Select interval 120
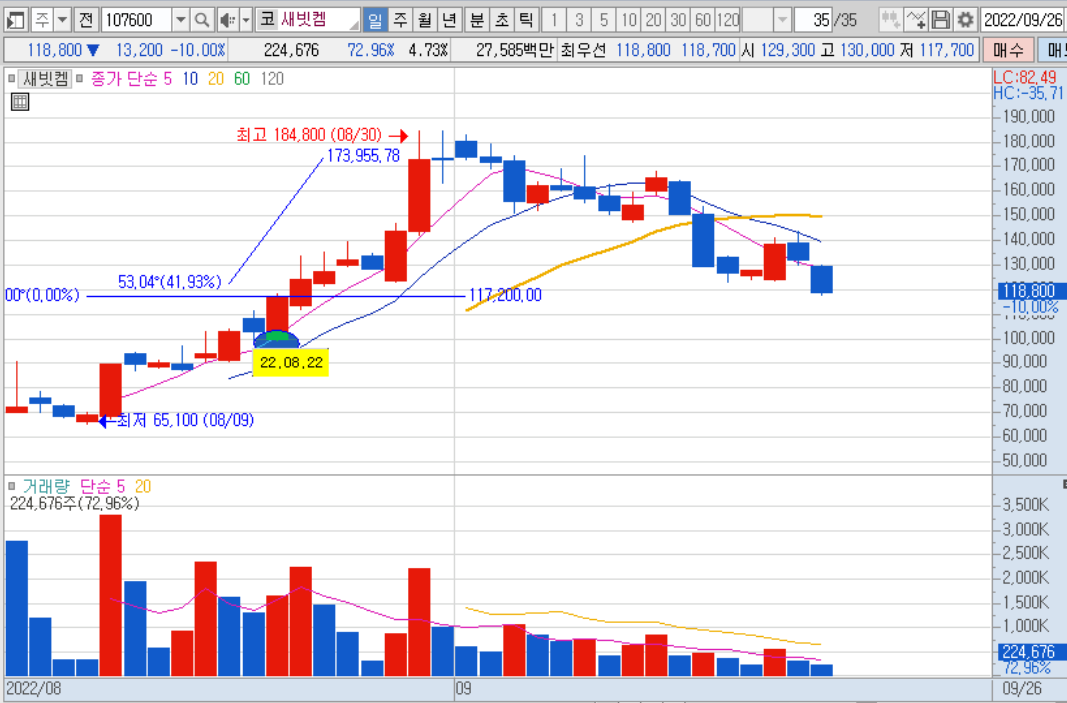The height and width of the screenshot is (703, 1067). (x=727, y=20)
